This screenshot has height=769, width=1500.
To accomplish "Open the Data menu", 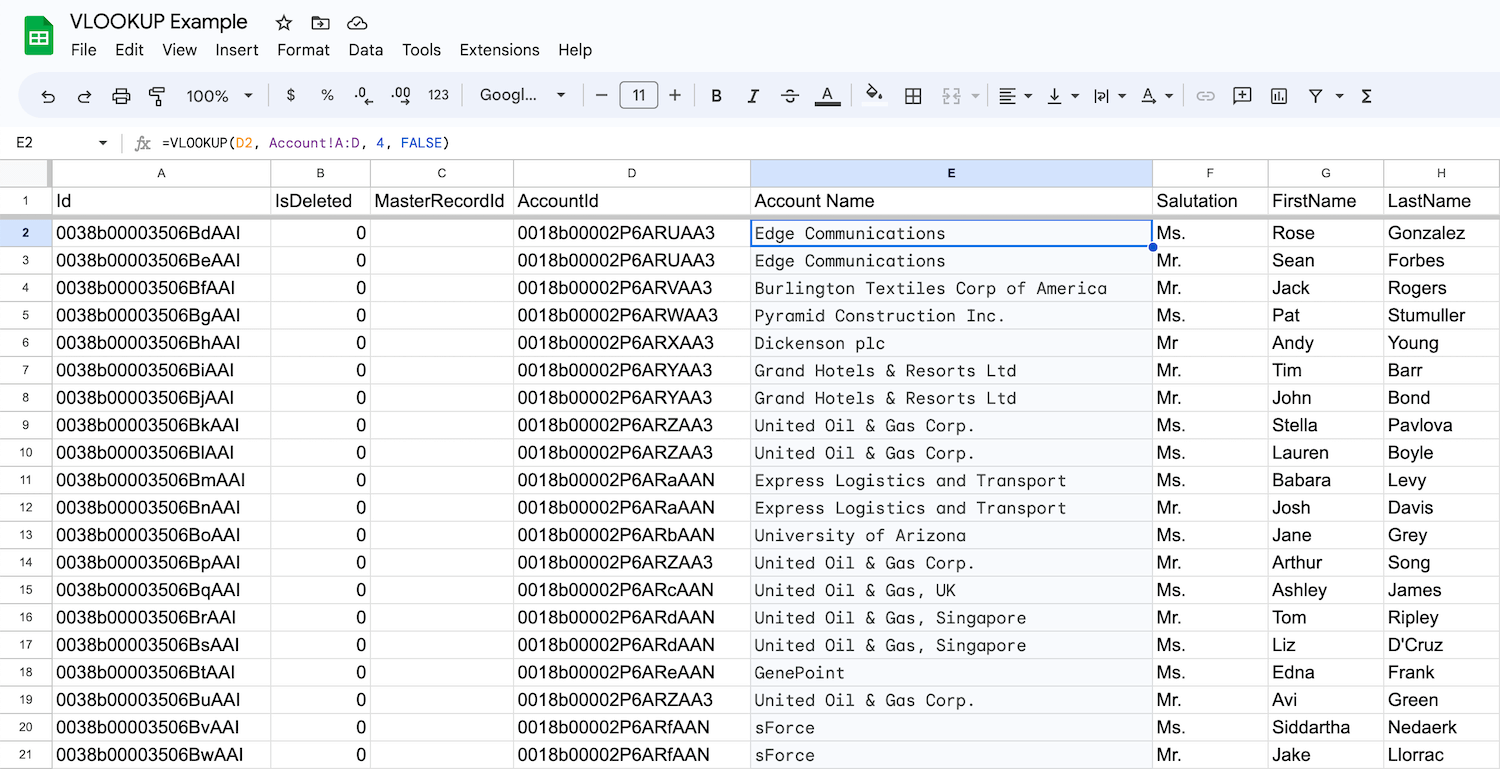I will tap(366, 50).
